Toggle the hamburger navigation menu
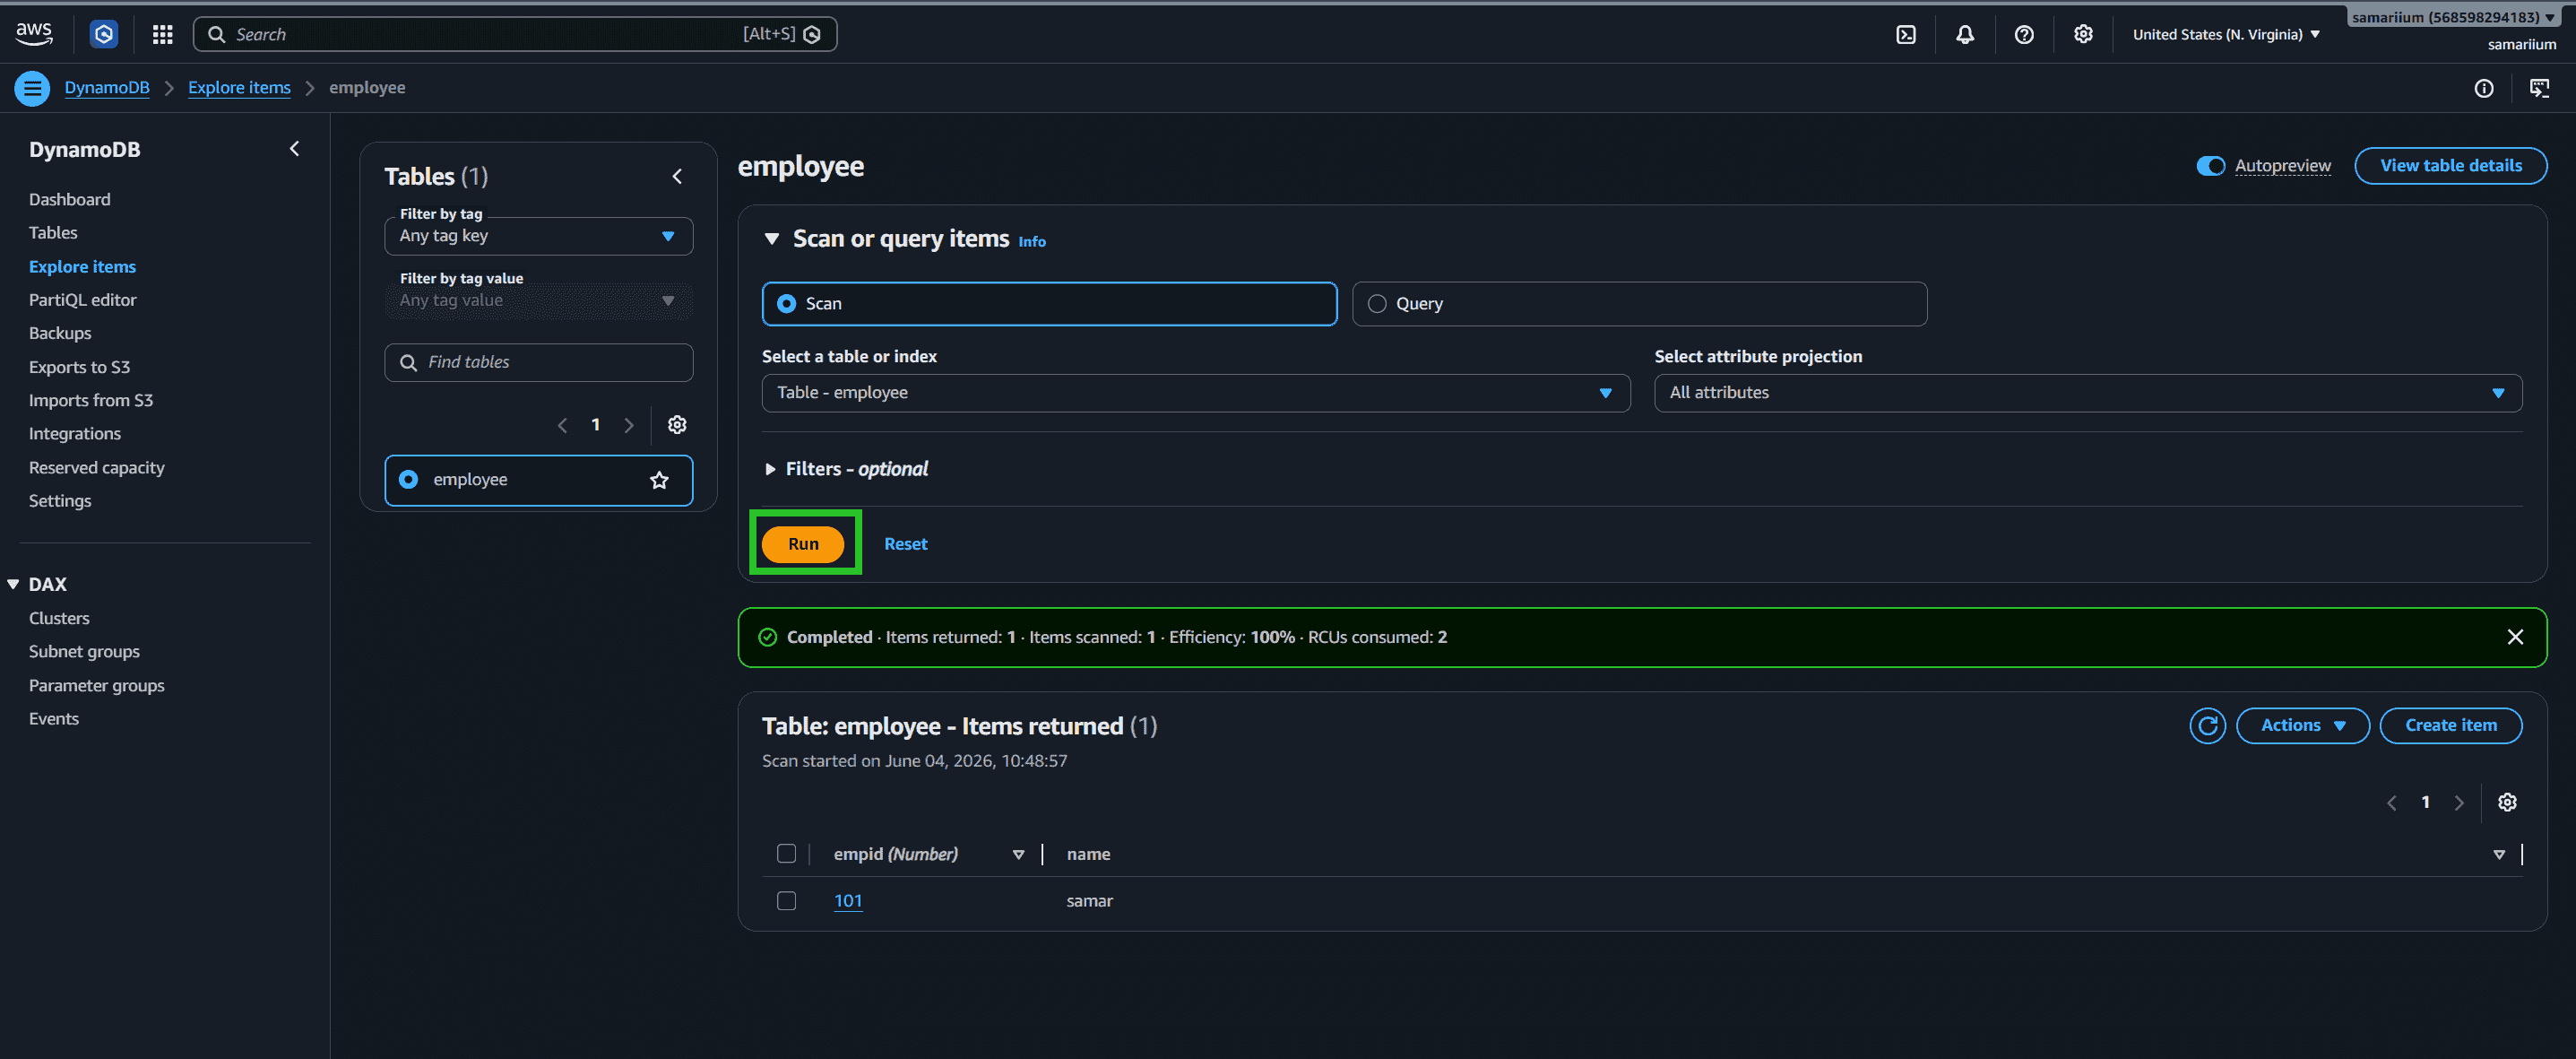Image resolution: width=2576 pixels, height=1059 pixels. tap(32, 88)
